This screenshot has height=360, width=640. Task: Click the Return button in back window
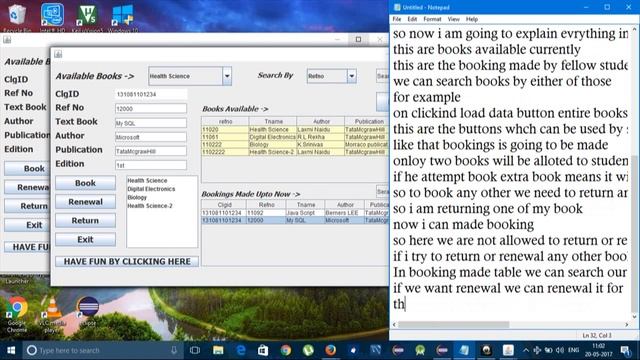[x=27, y=206]
